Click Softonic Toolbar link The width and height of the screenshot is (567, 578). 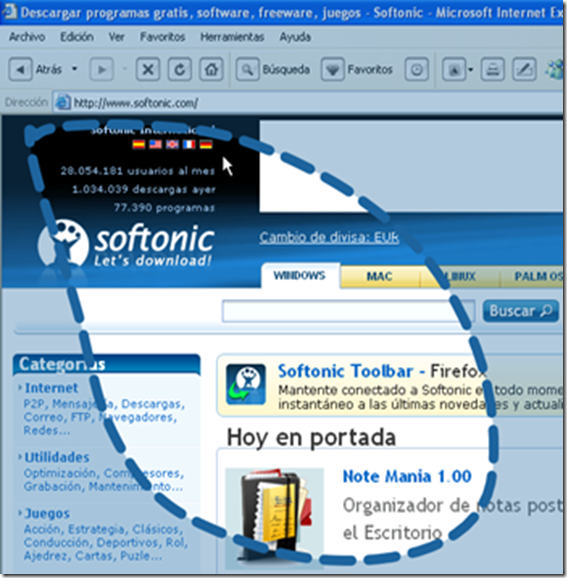pos(345,371)
